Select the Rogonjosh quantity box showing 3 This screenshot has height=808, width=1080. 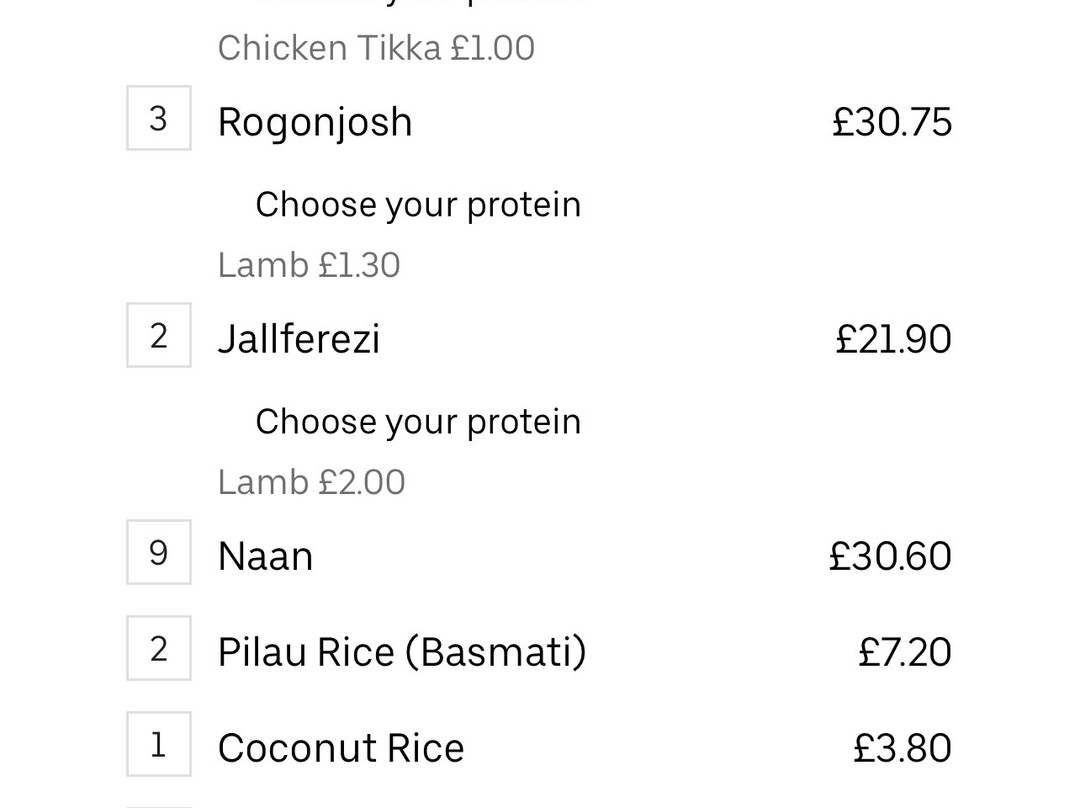158,118
